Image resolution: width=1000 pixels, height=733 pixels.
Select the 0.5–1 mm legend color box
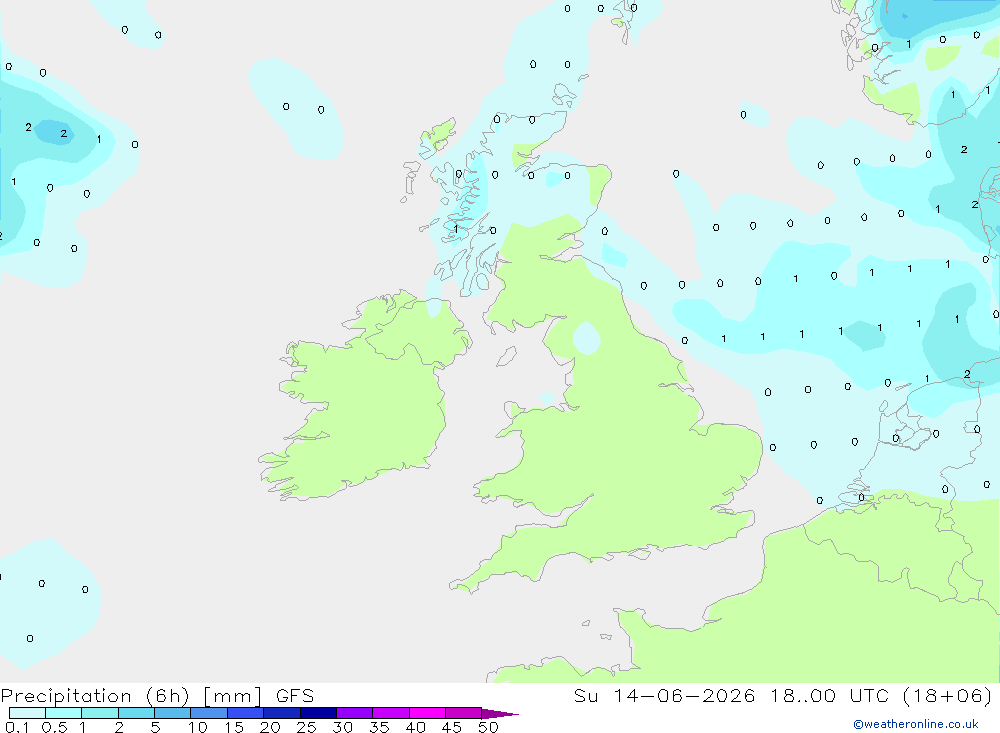click(x=63, y=713)
